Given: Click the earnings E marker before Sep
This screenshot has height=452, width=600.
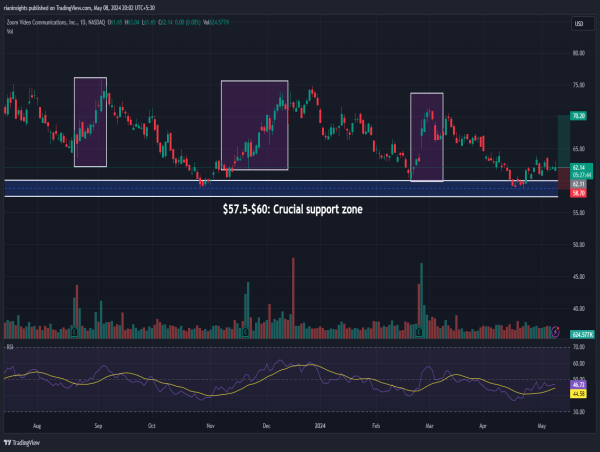Looking at the screenshot, I should click(74, 331).
